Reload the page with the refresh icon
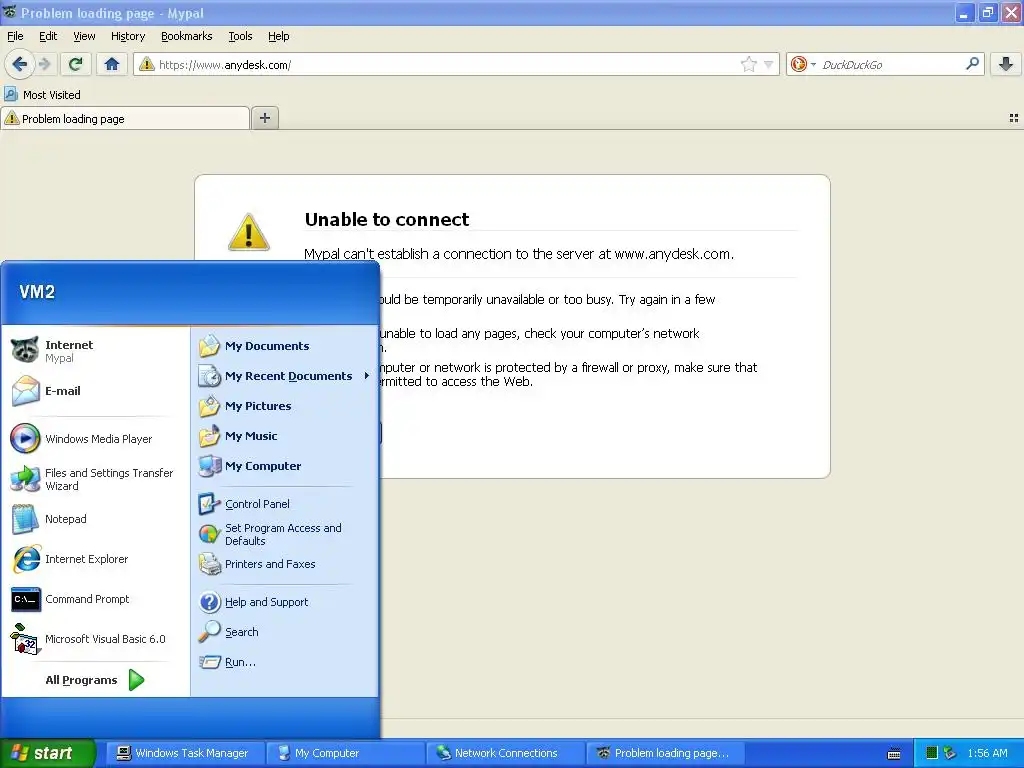1024x768 pixels. click(75, 64)
